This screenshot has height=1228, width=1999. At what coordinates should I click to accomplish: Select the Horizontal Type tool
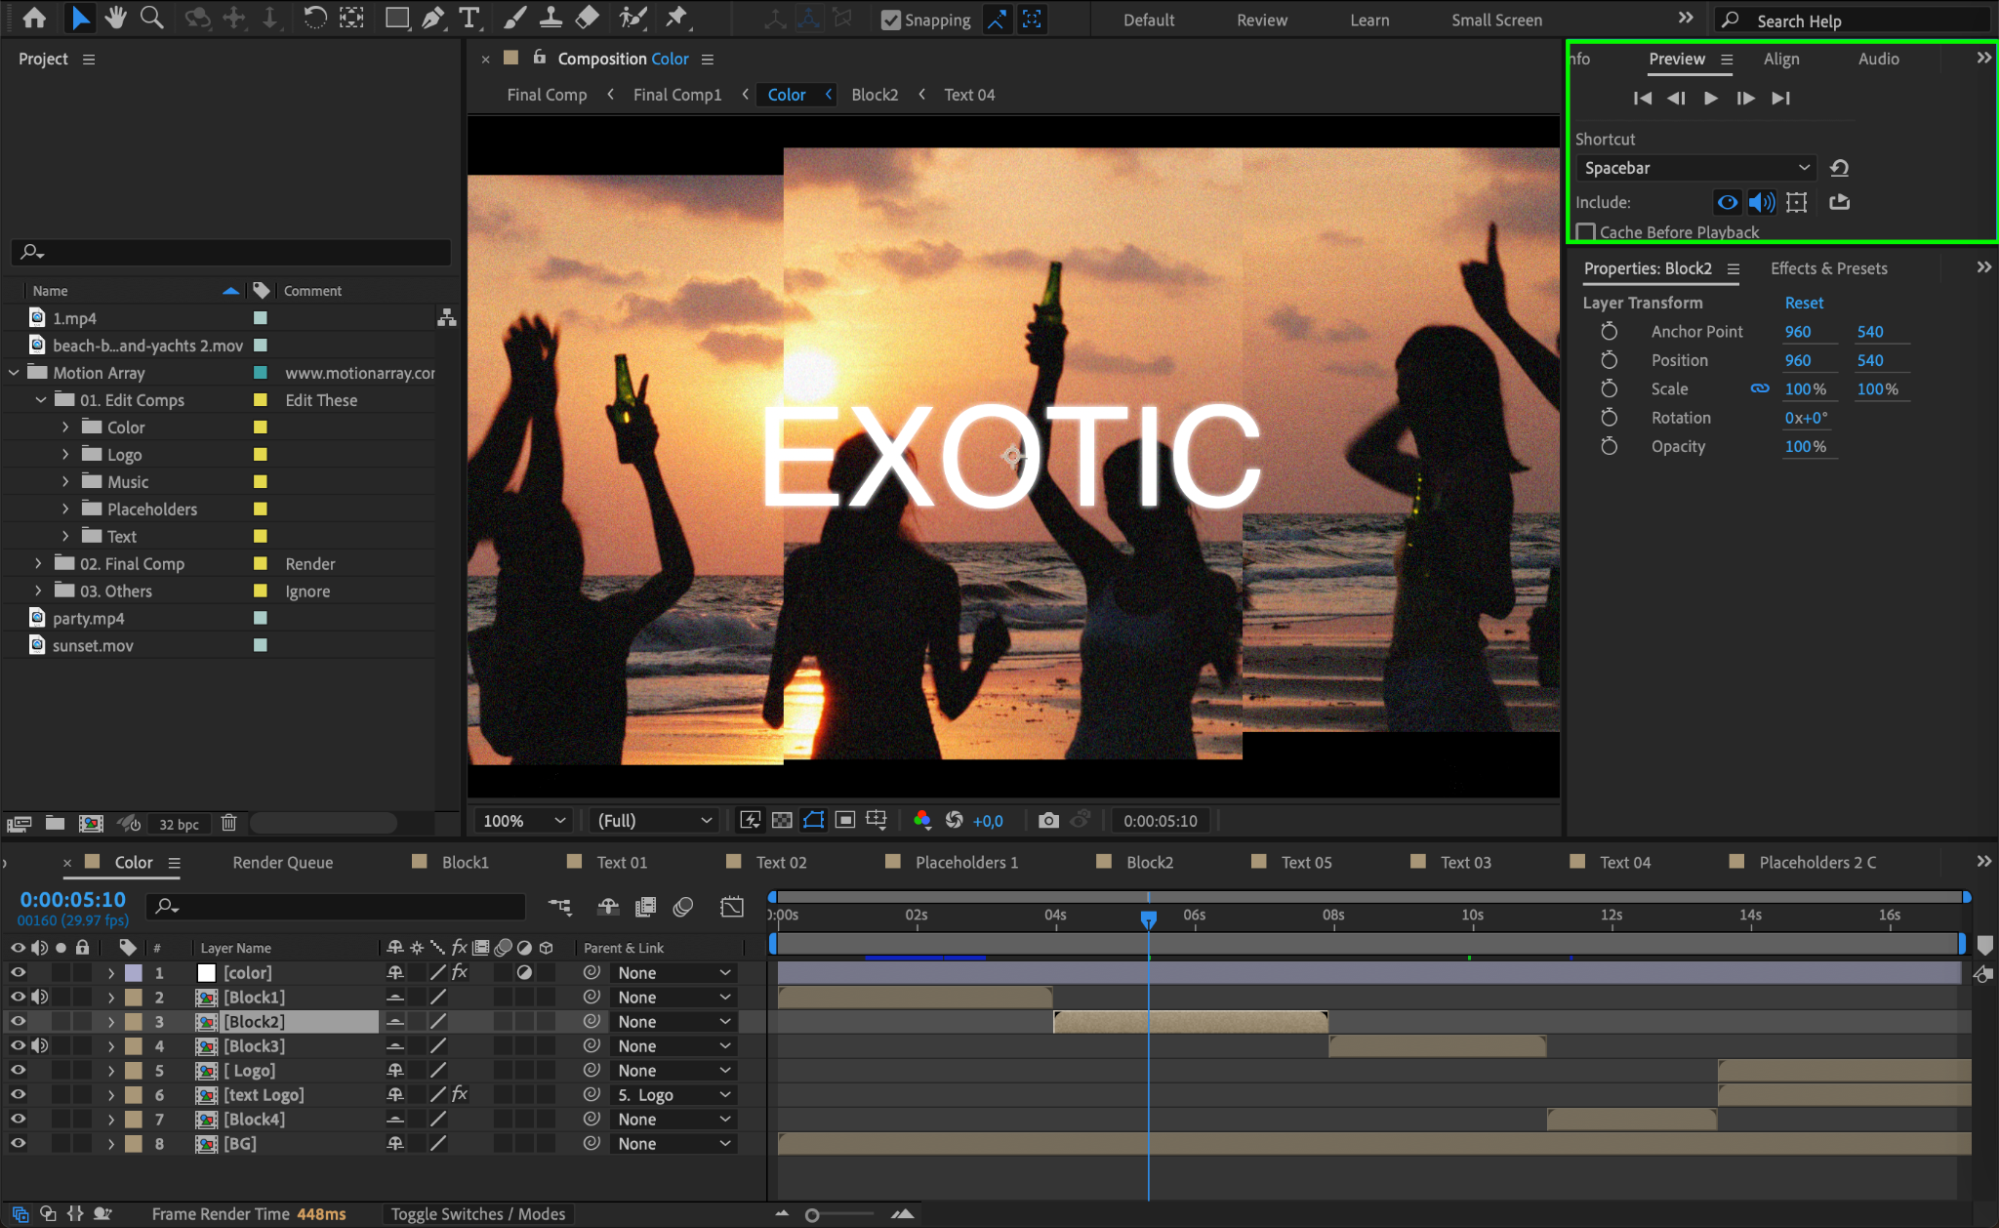[x=468, y=17]
